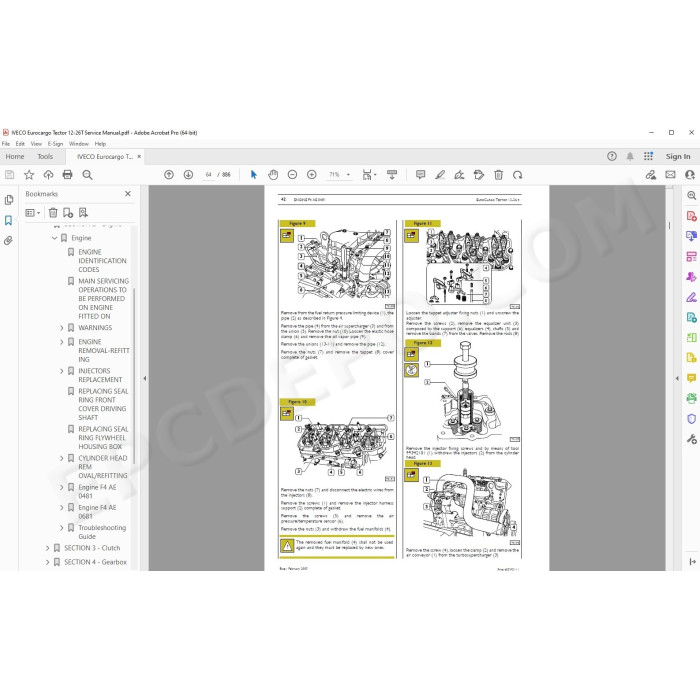Select the Highlight pen tool
This screenshot has width=700, height=700.
pyautogui.click(x=440, y=175)
